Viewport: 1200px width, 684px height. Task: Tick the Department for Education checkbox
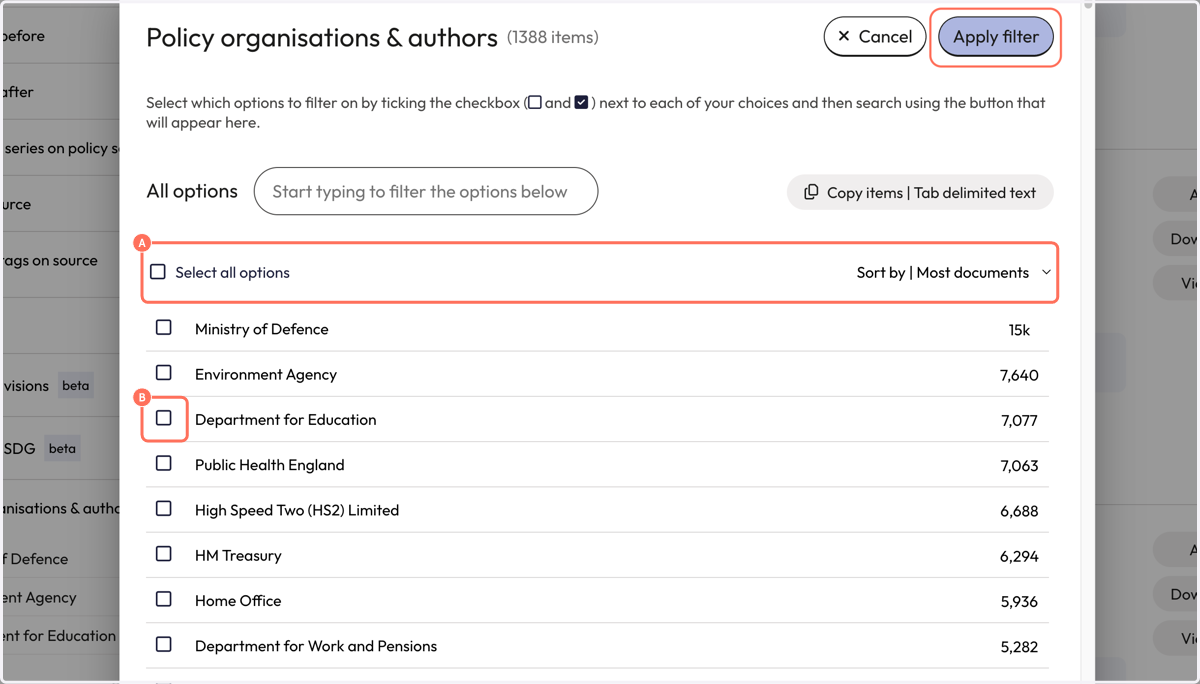(164, 418)
